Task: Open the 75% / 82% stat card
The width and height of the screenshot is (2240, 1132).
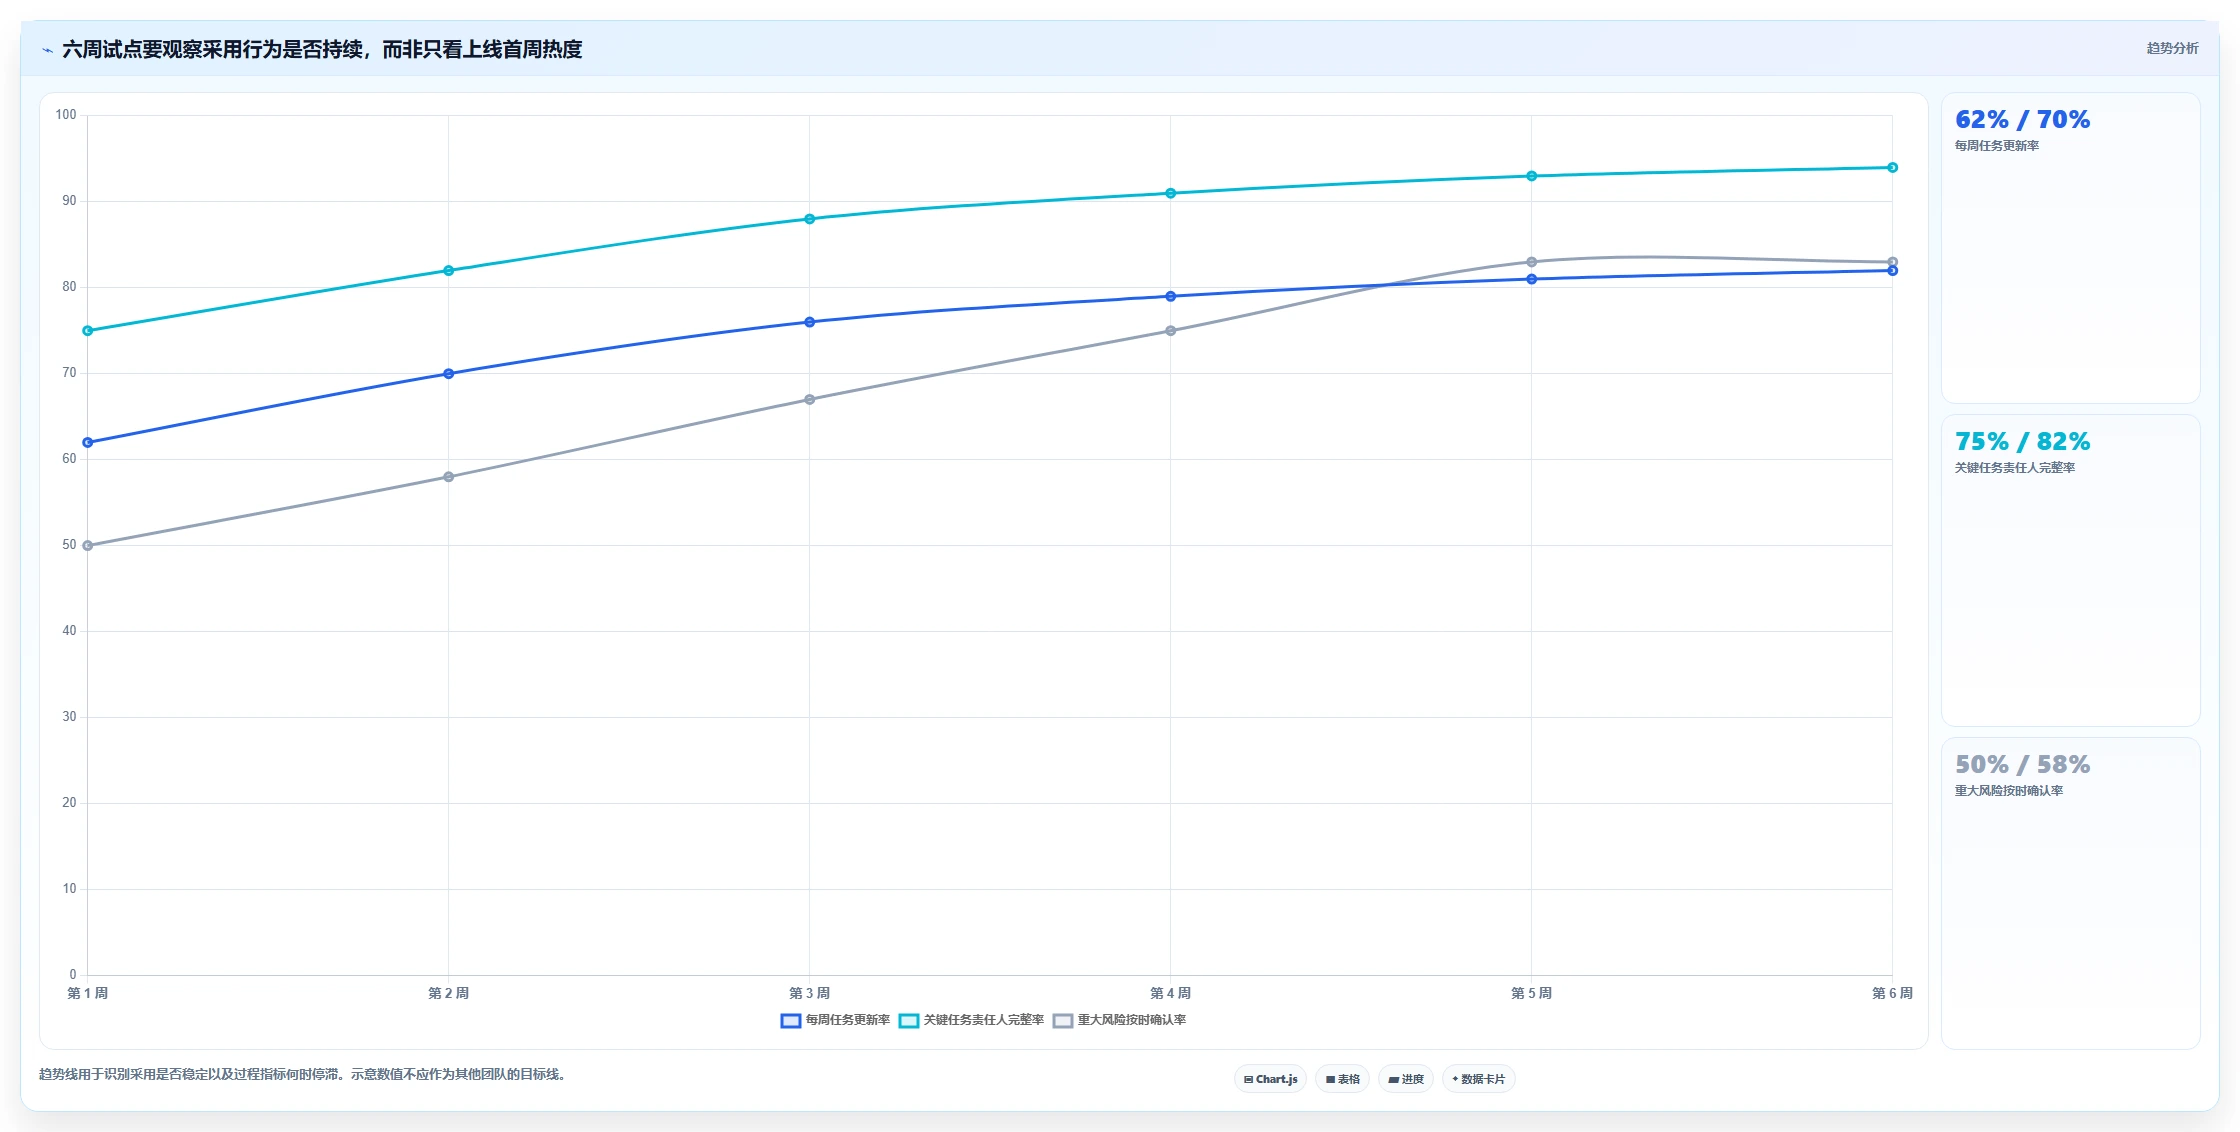Action: coord(2070,570)
